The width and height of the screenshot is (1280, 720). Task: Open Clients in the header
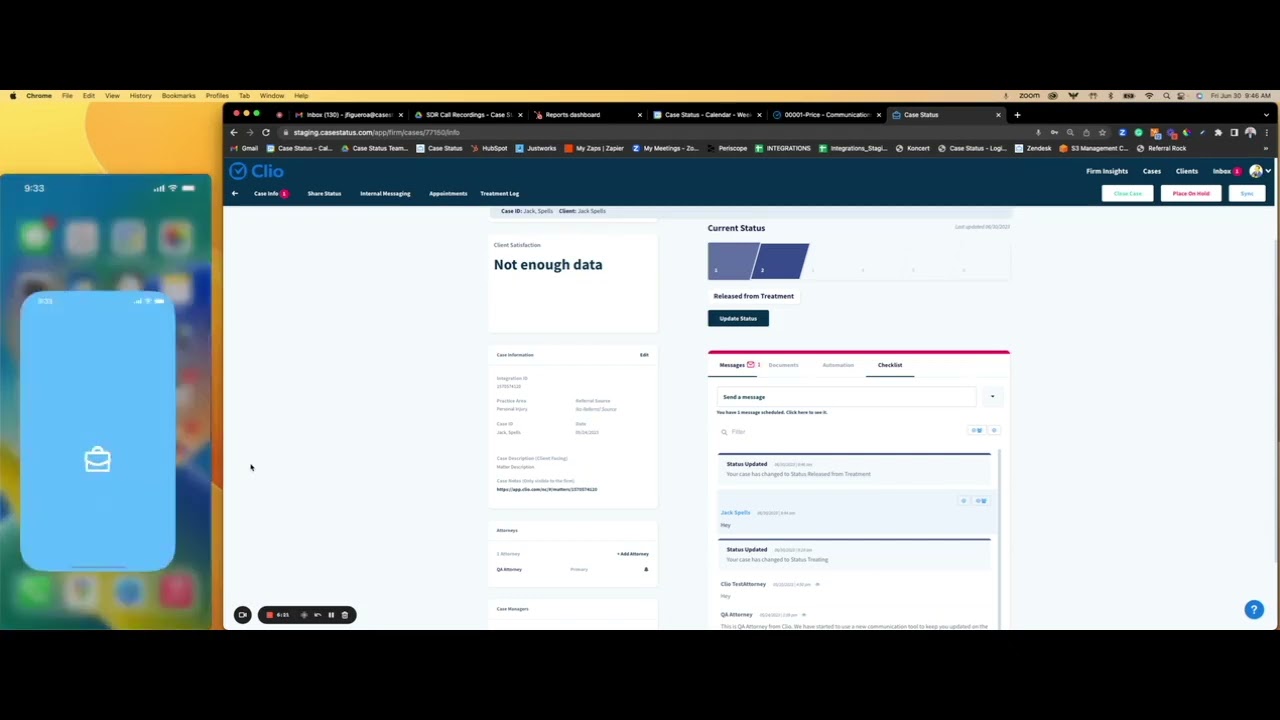[x=1187, y=171]
